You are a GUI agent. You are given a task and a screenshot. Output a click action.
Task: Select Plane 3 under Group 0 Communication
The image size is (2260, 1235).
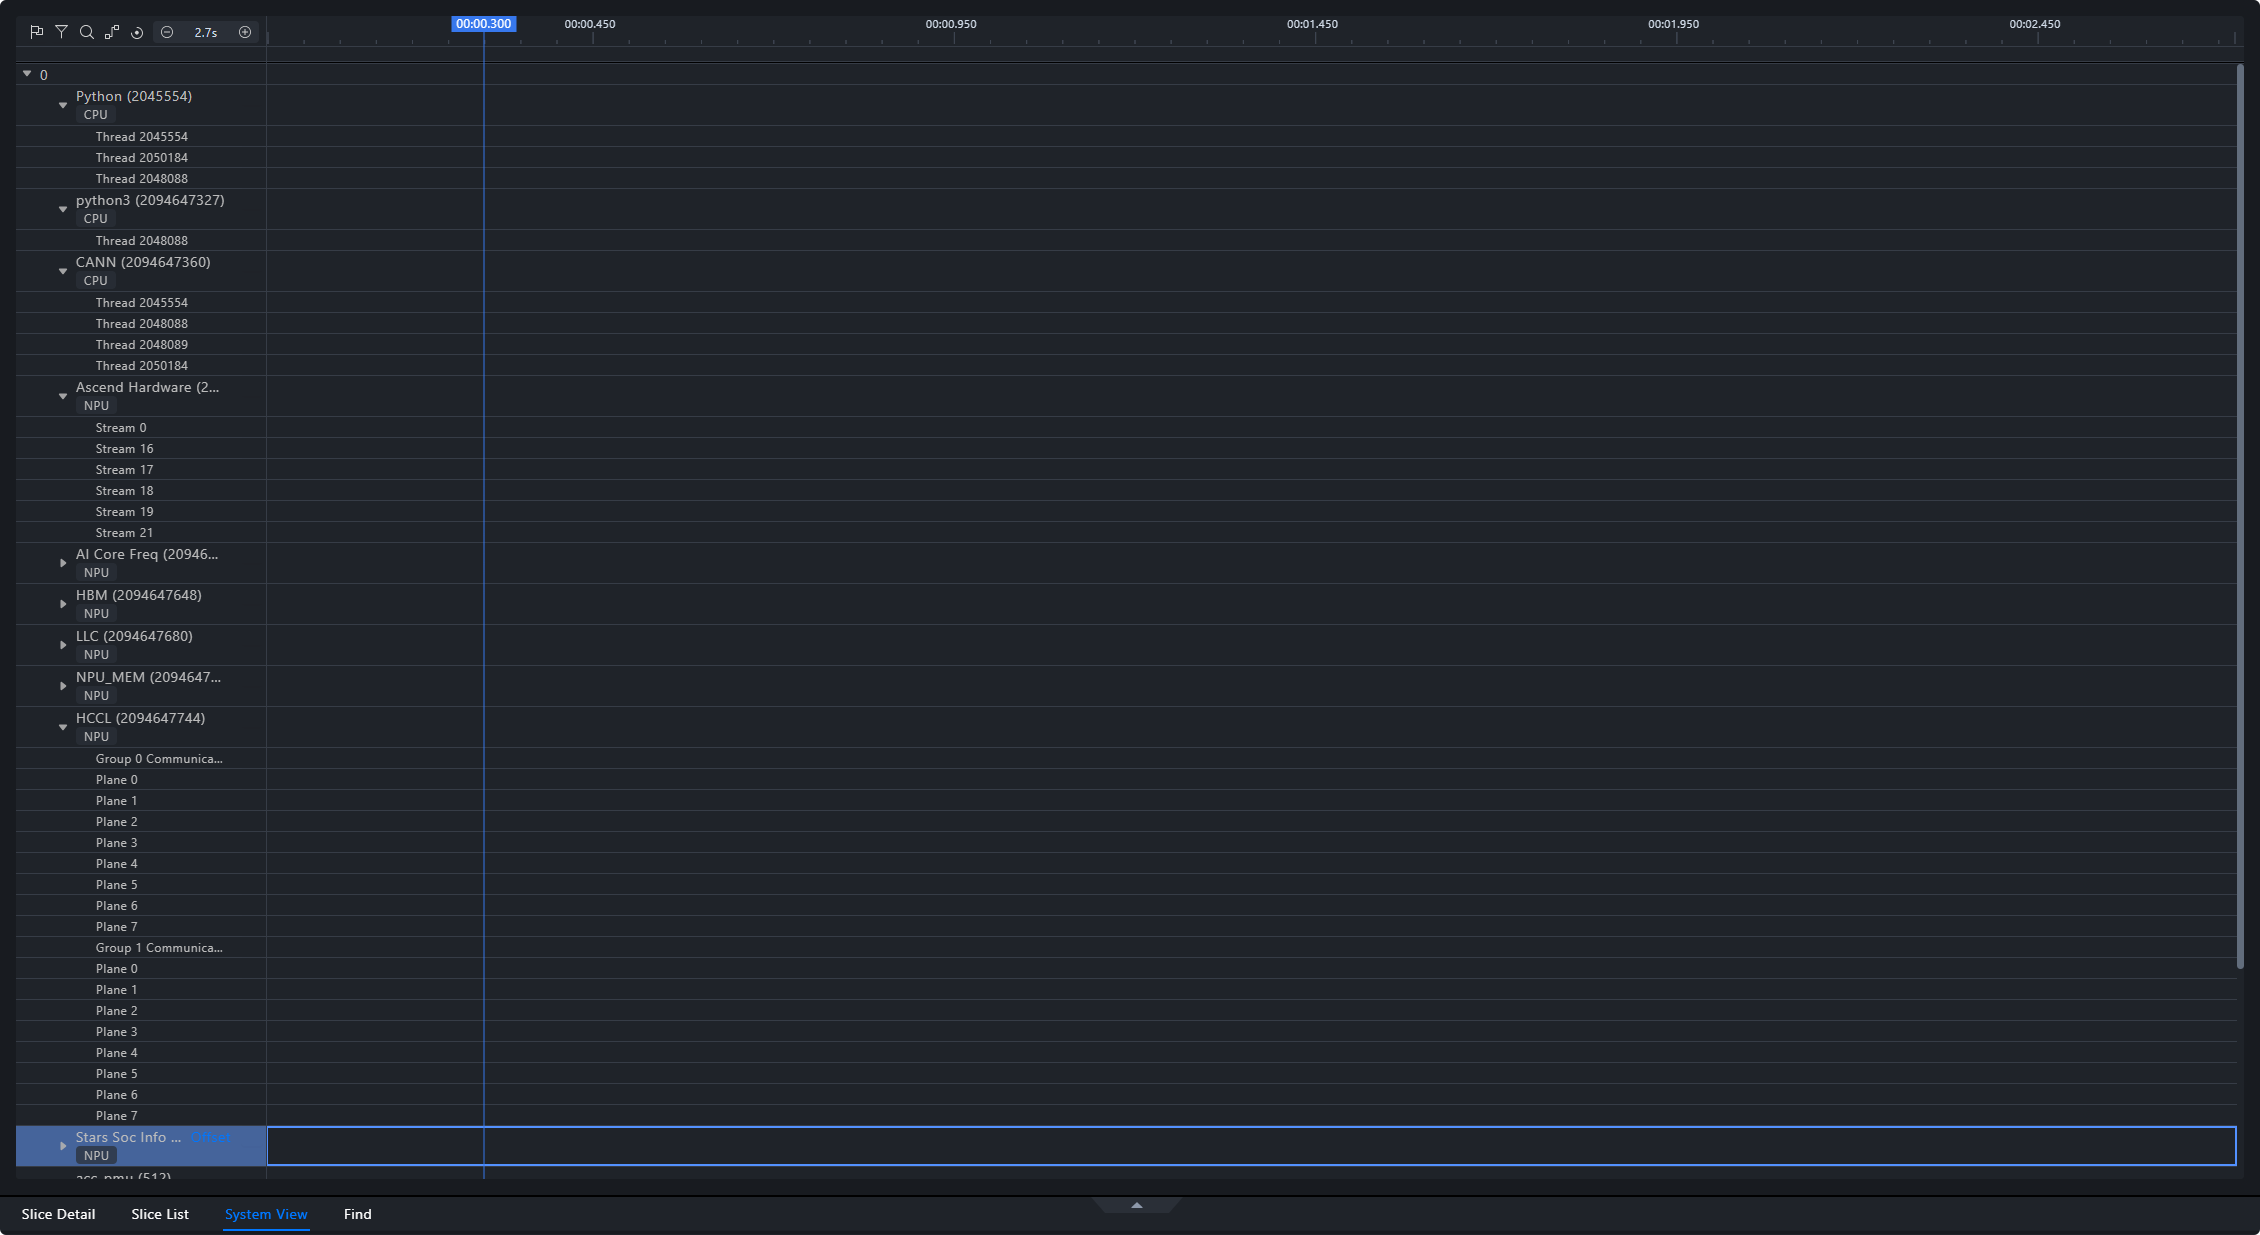click(141, 843)
